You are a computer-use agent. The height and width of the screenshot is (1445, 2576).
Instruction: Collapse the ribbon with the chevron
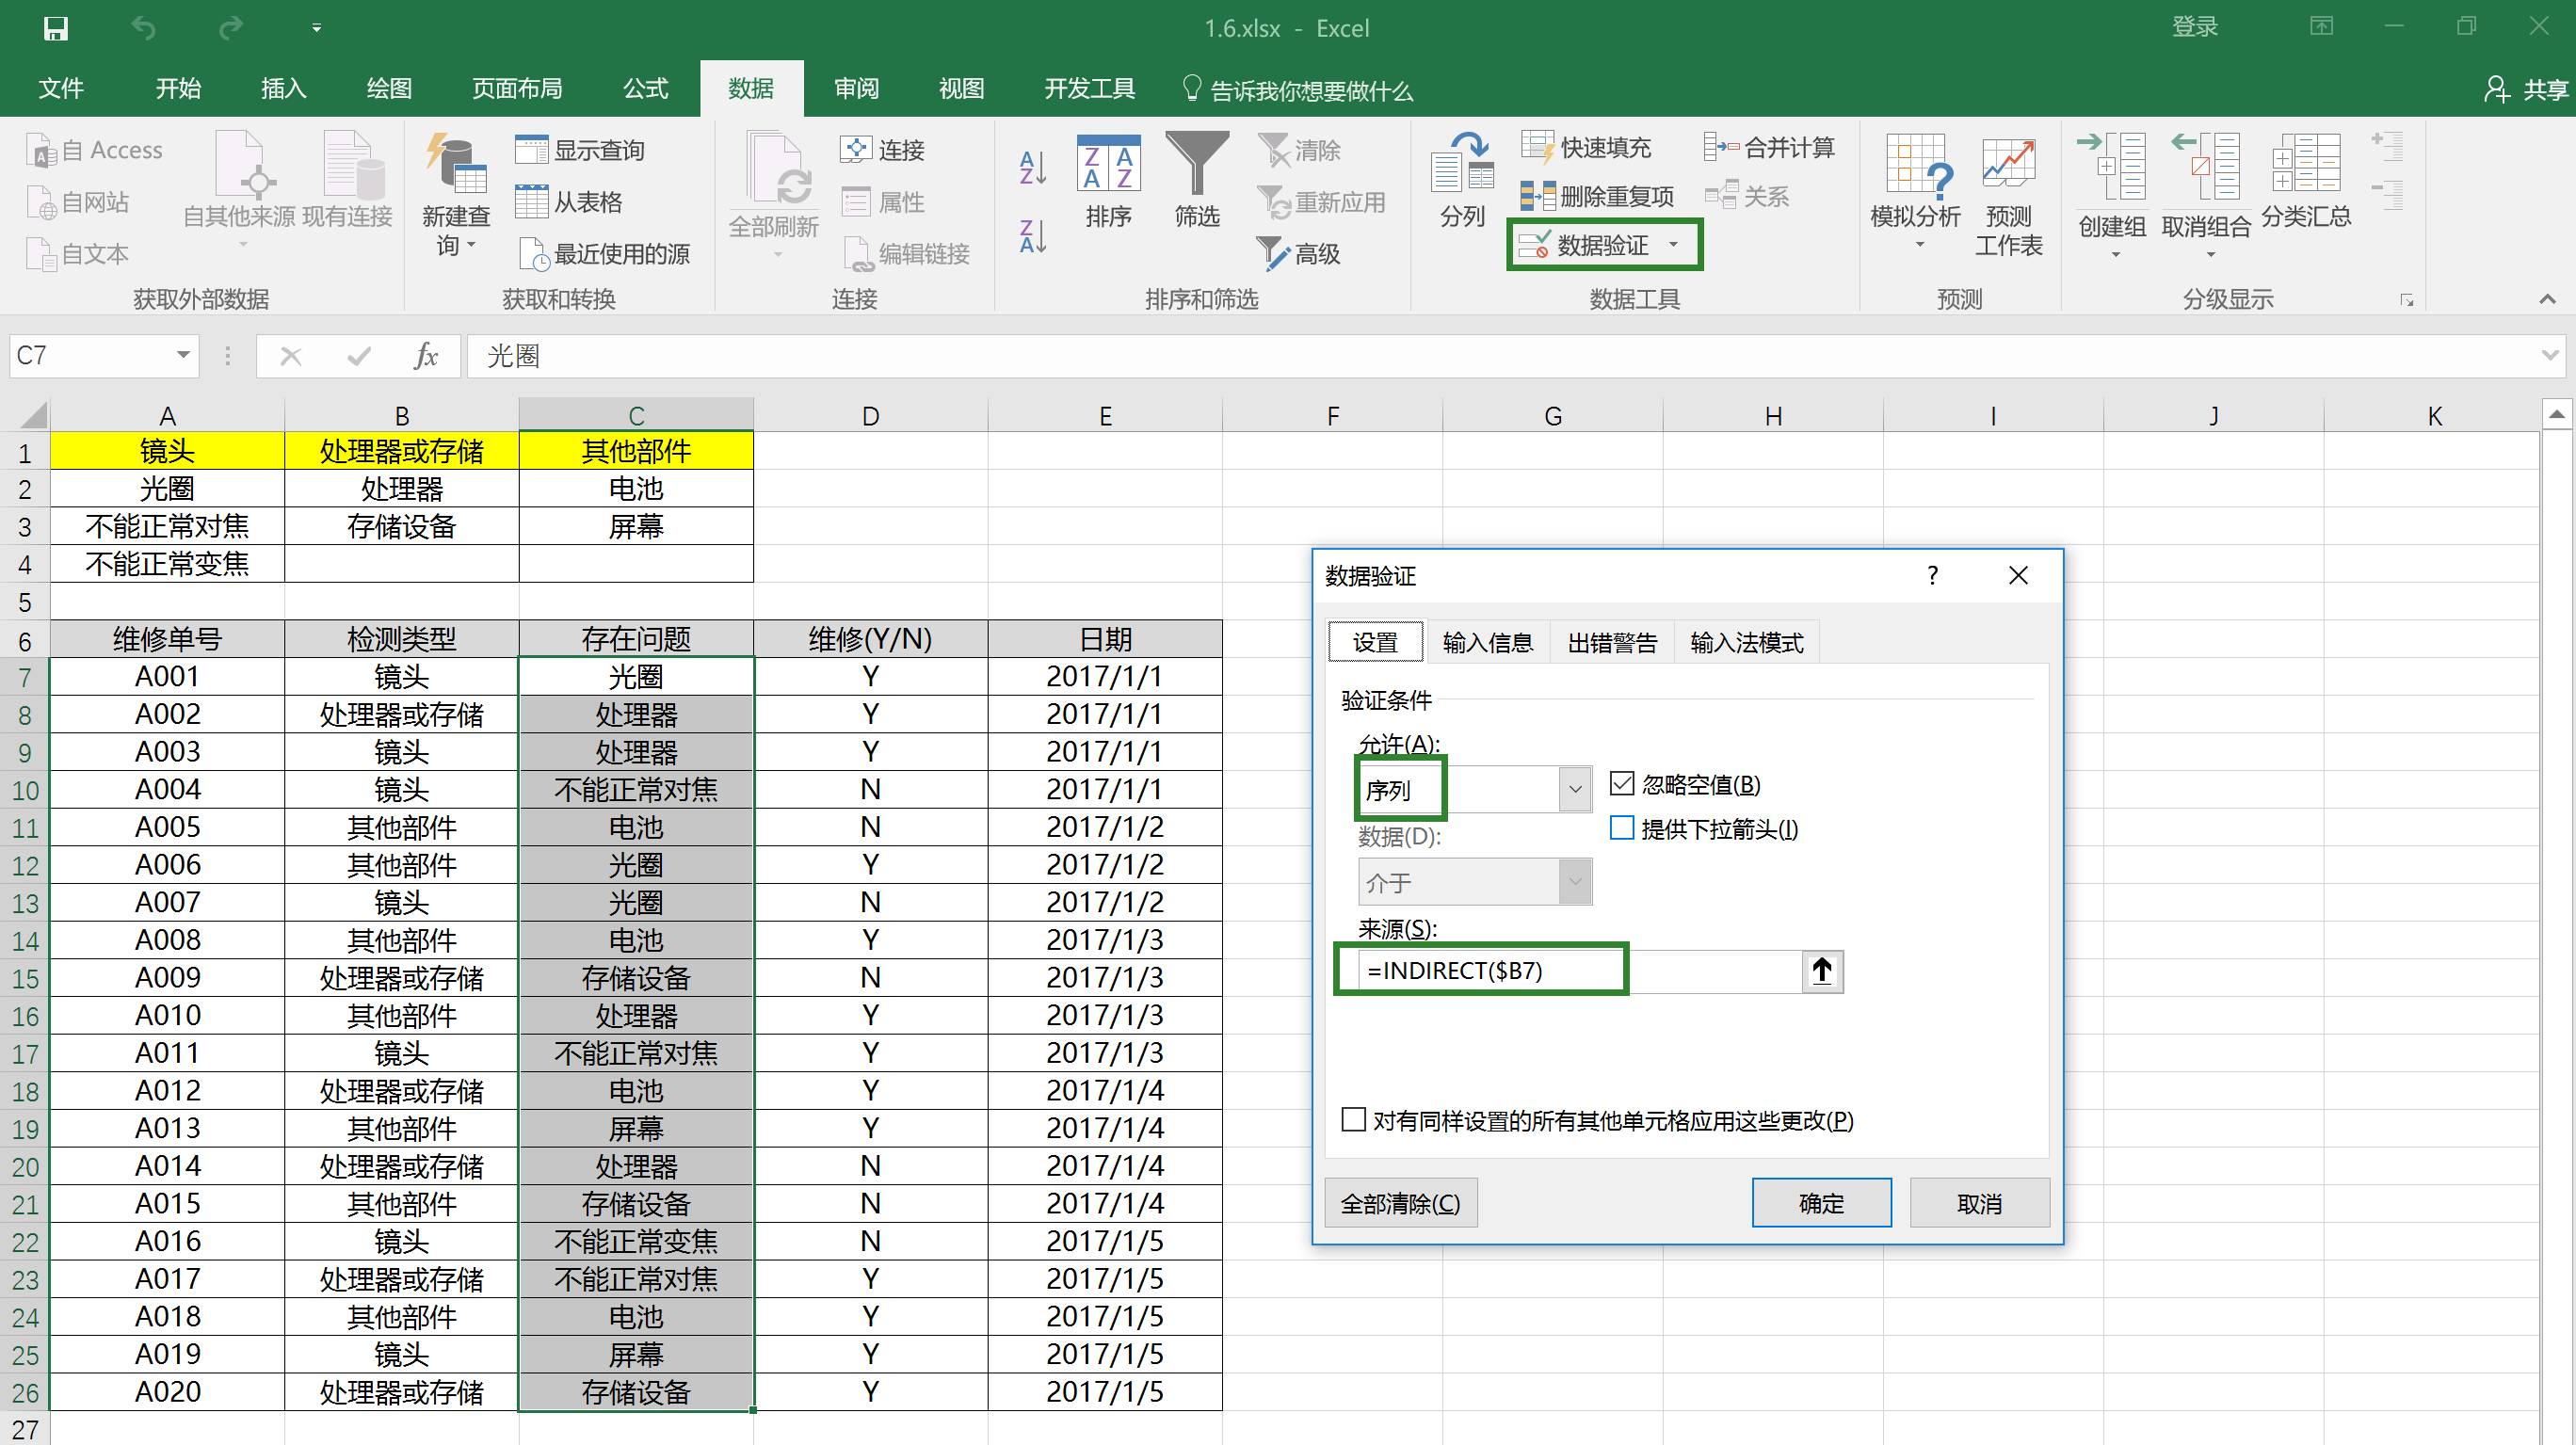click(2546, 299)
